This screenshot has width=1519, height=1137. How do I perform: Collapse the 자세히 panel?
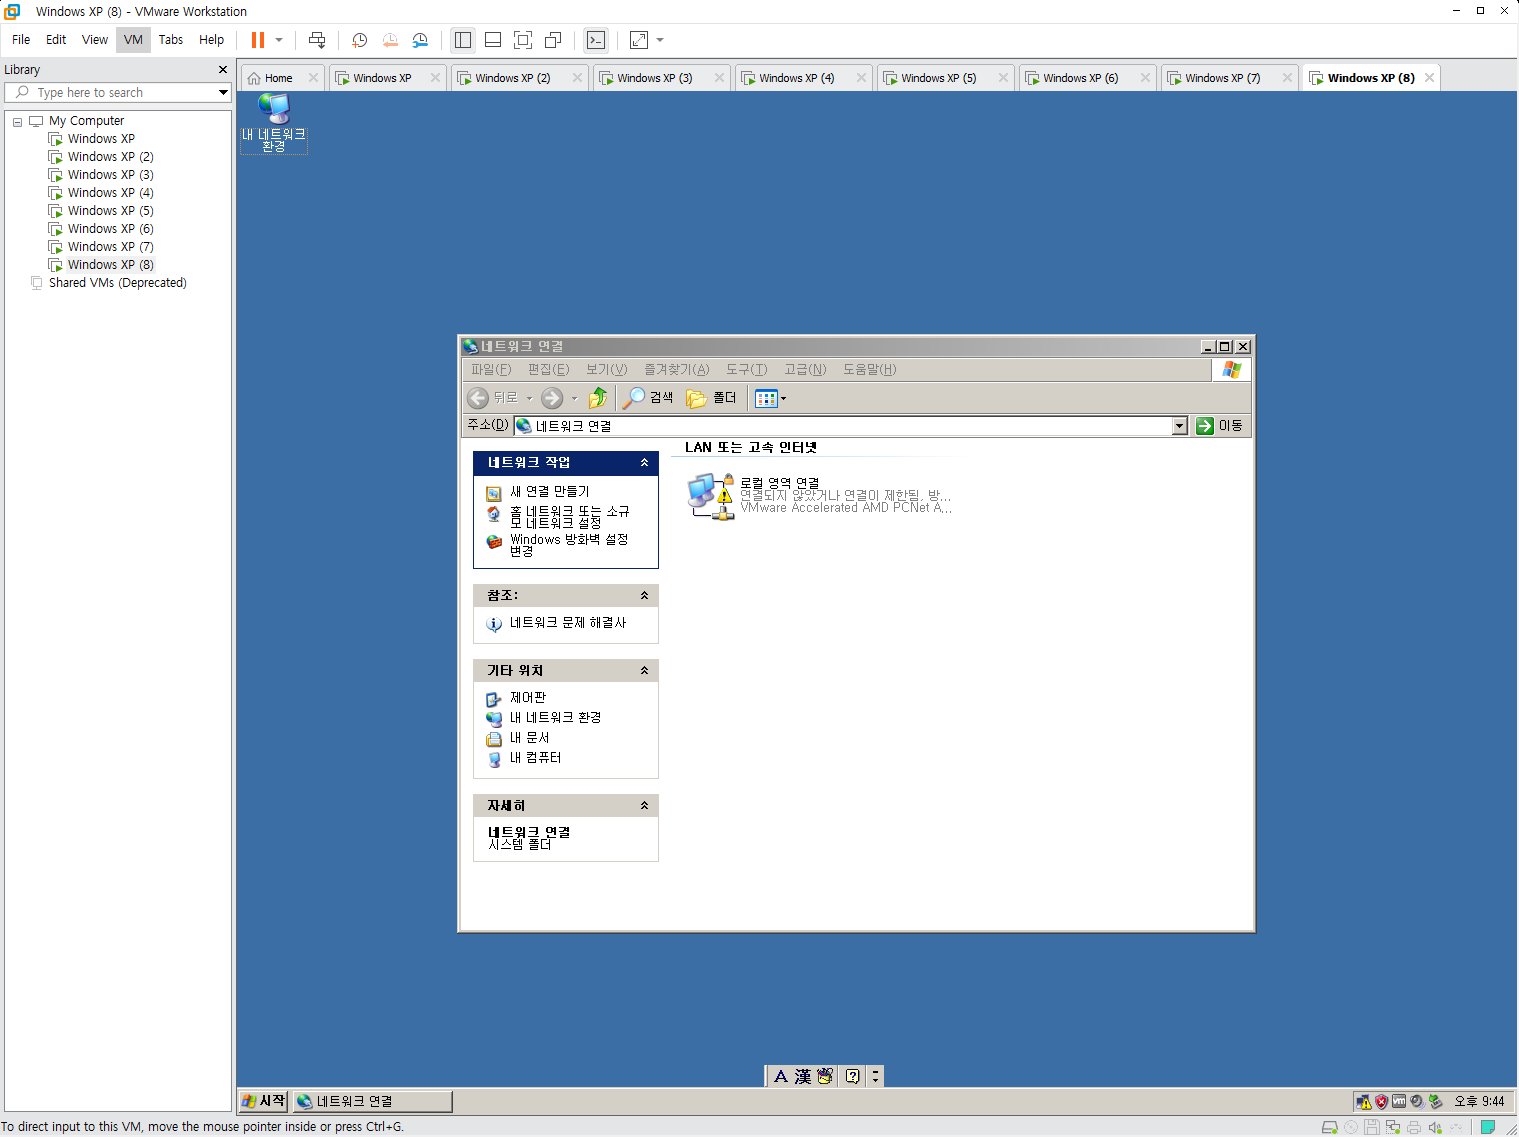pyautogui.click(x=644, y=806)
